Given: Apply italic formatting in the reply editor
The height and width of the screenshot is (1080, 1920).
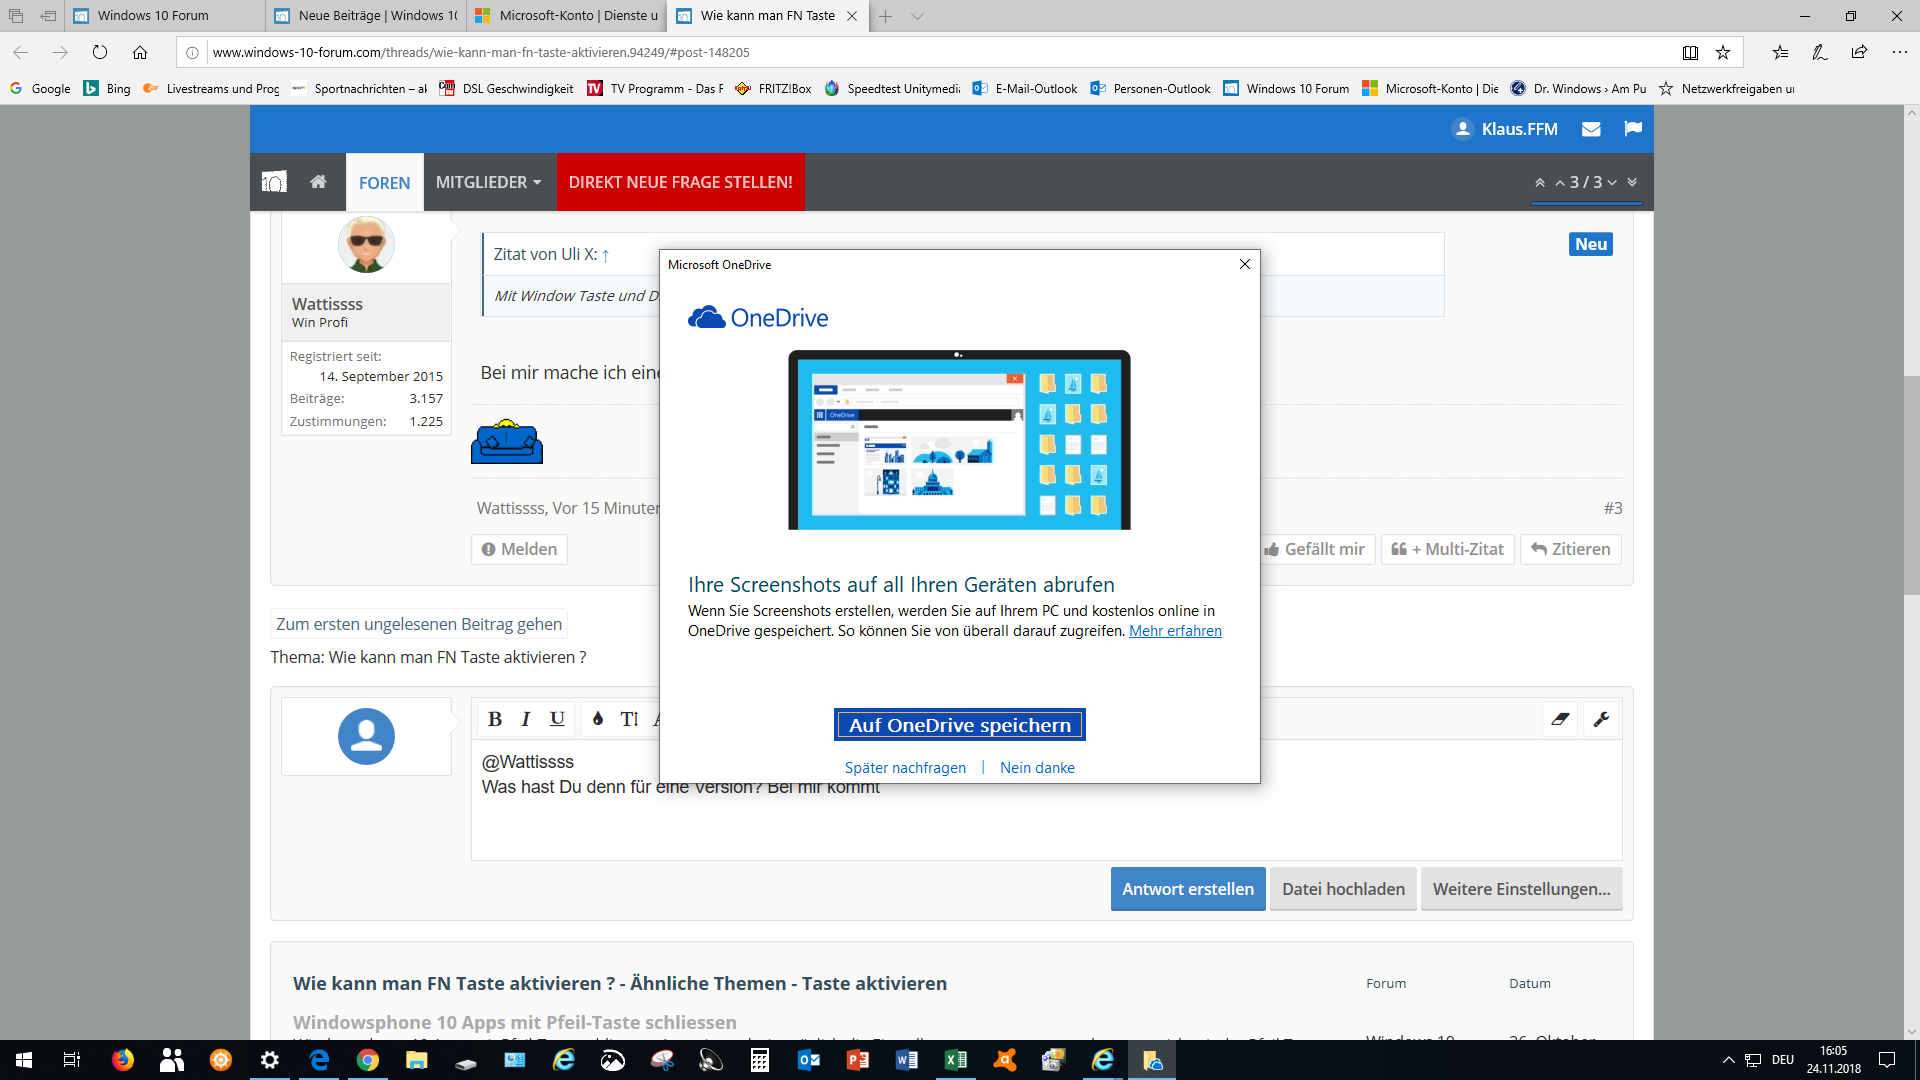Looking at the screenshot, I should (x=525, y=719).
